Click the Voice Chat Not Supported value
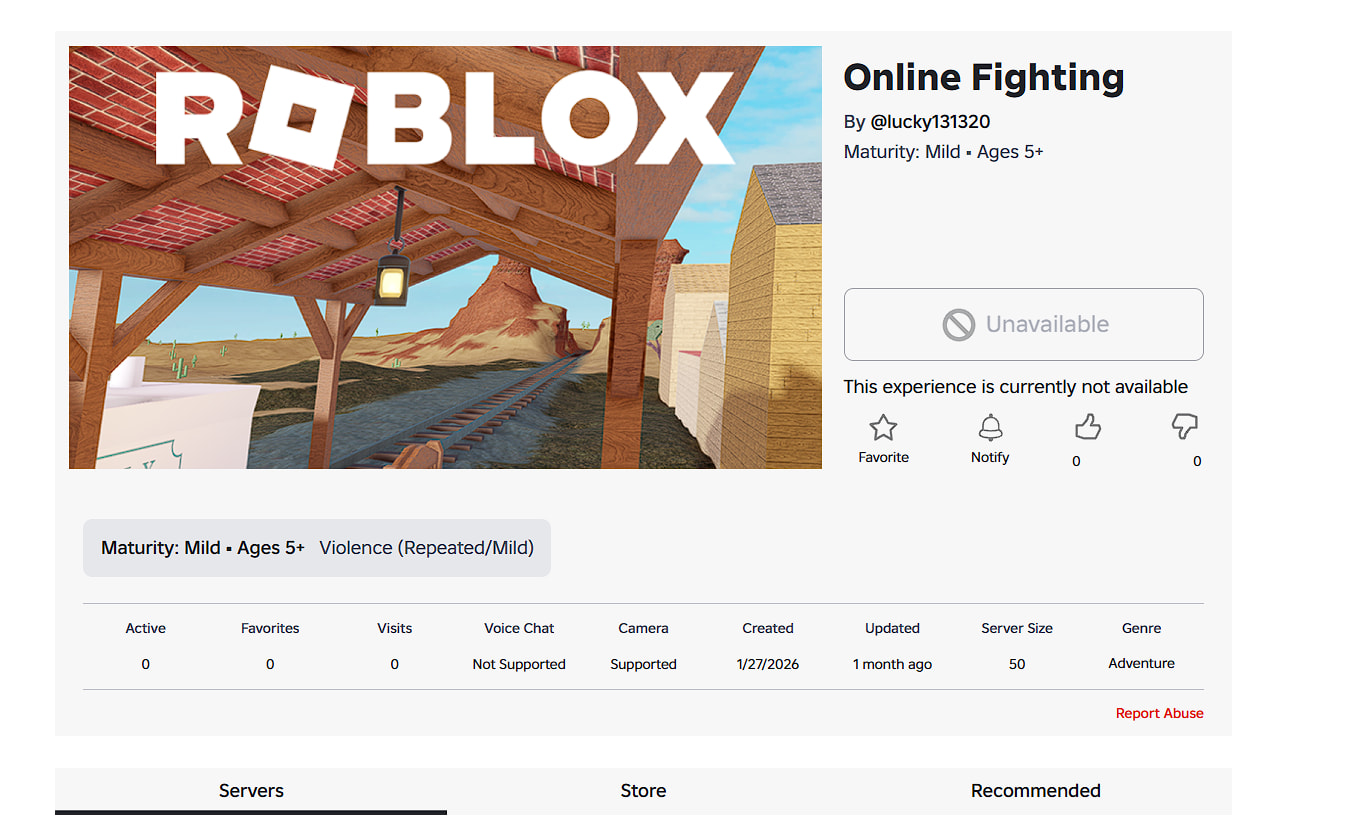1348x818 pixels. [519, 664]
